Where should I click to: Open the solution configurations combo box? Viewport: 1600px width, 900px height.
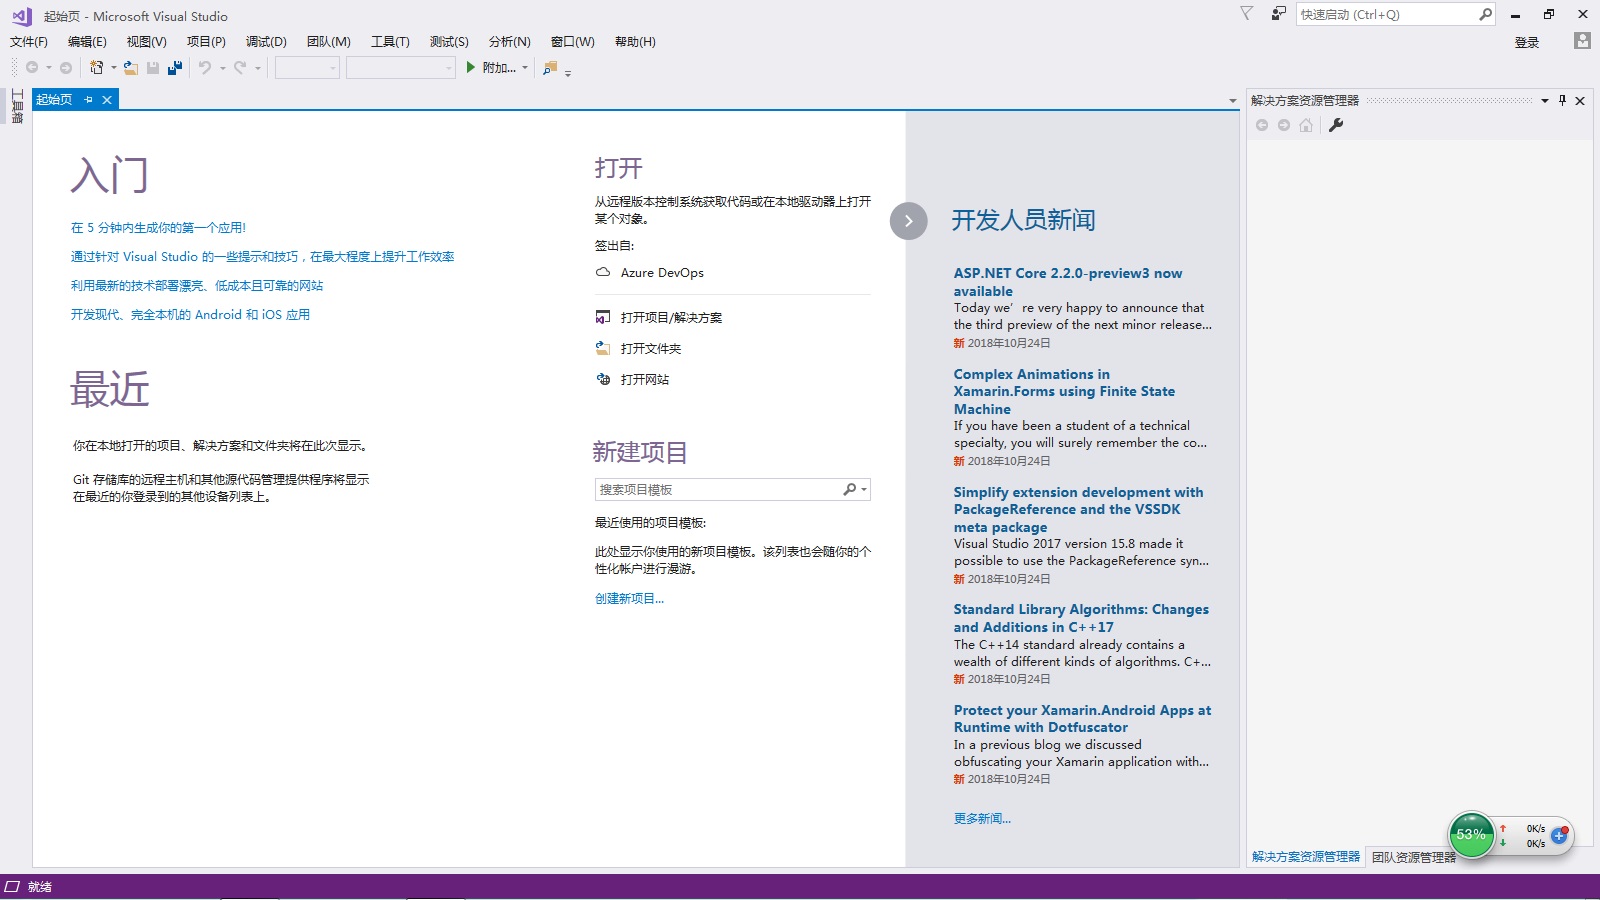(x=307, y=67)
